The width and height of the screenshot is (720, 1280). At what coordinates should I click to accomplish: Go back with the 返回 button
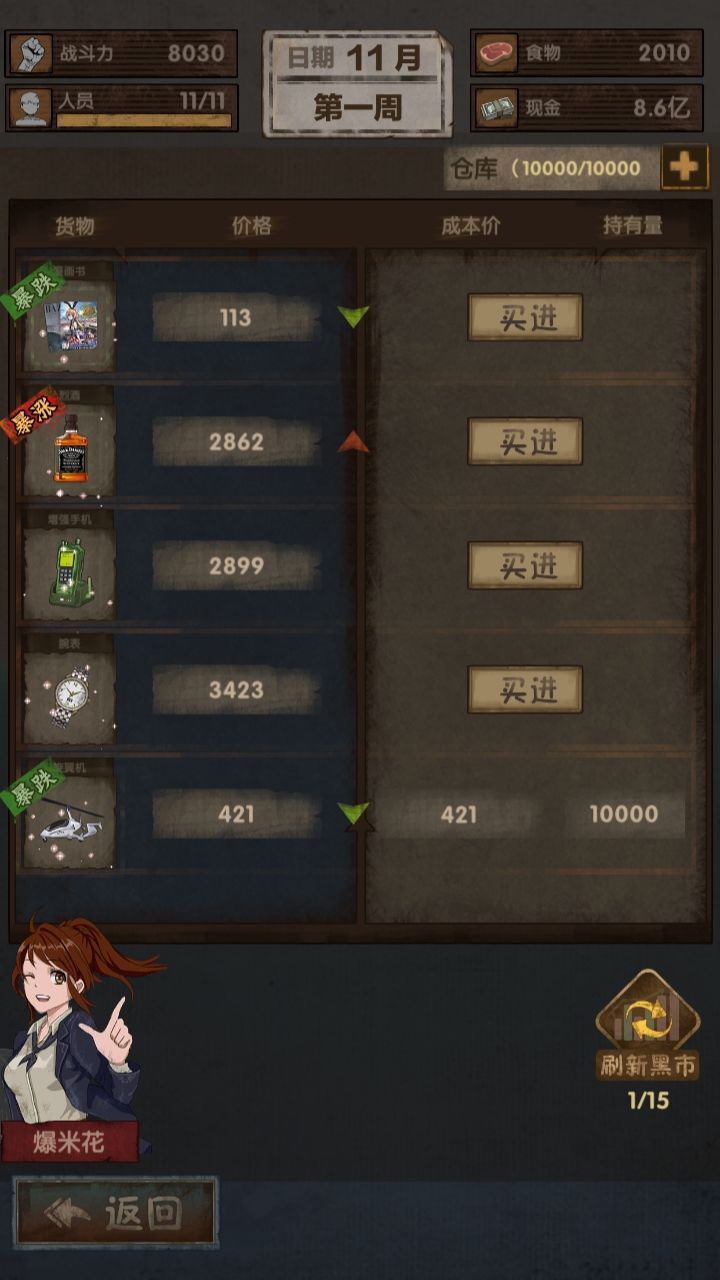pos(116,1212)
